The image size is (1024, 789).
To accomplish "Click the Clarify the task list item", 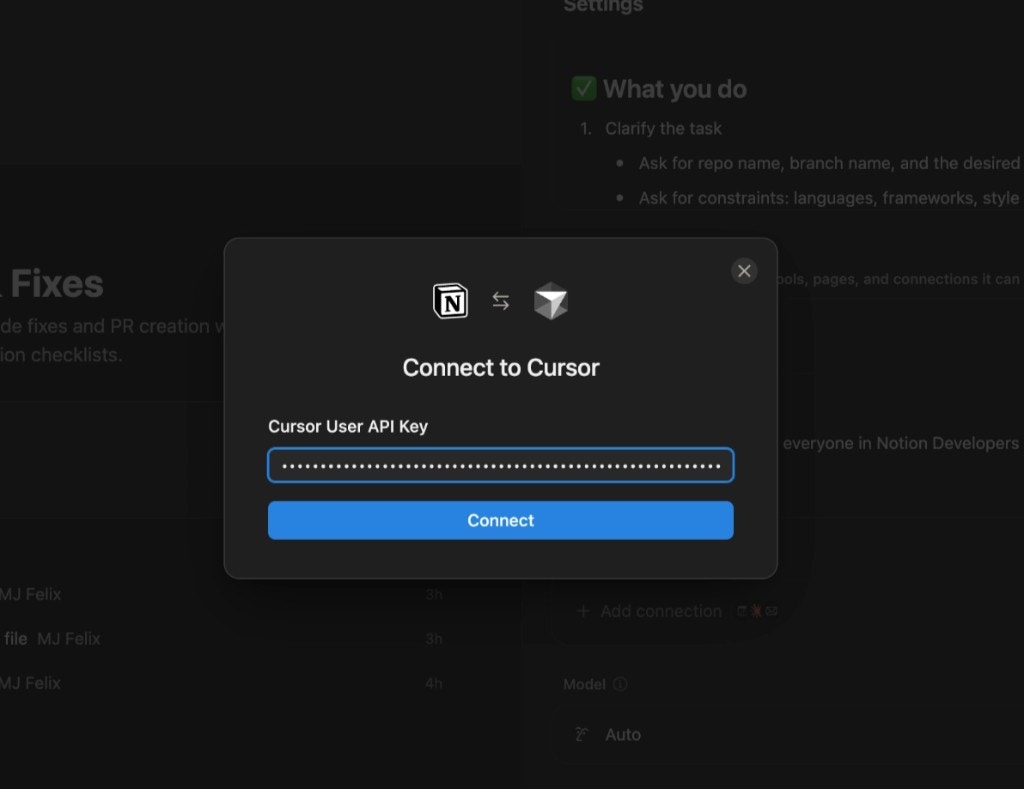I will [663, 128].
